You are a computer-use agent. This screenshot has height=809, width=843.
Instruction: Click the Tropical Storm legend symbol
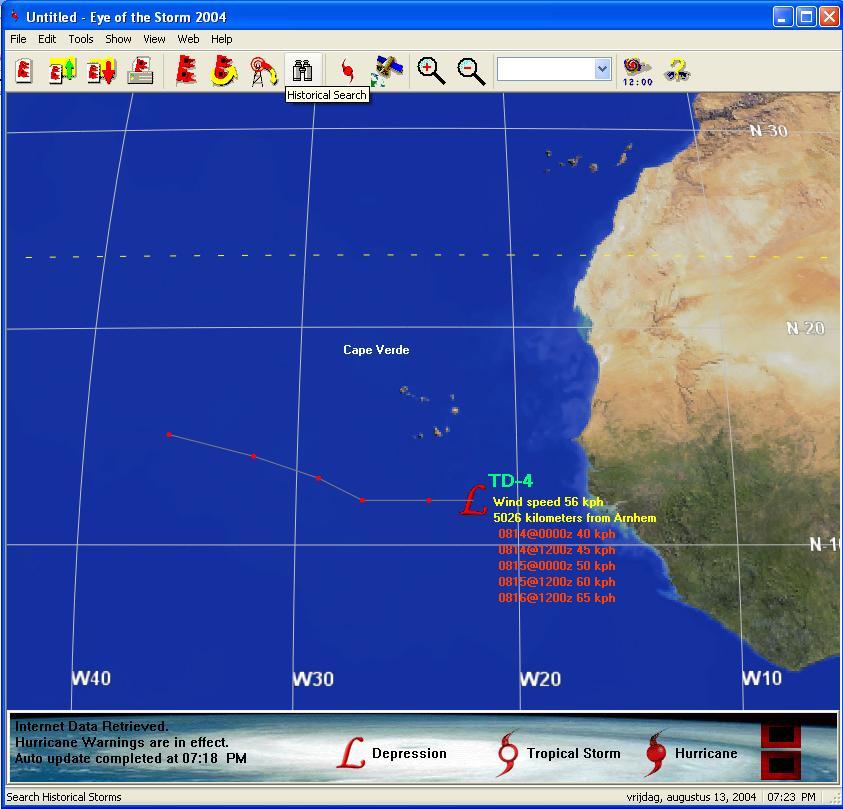coord(508,754)
